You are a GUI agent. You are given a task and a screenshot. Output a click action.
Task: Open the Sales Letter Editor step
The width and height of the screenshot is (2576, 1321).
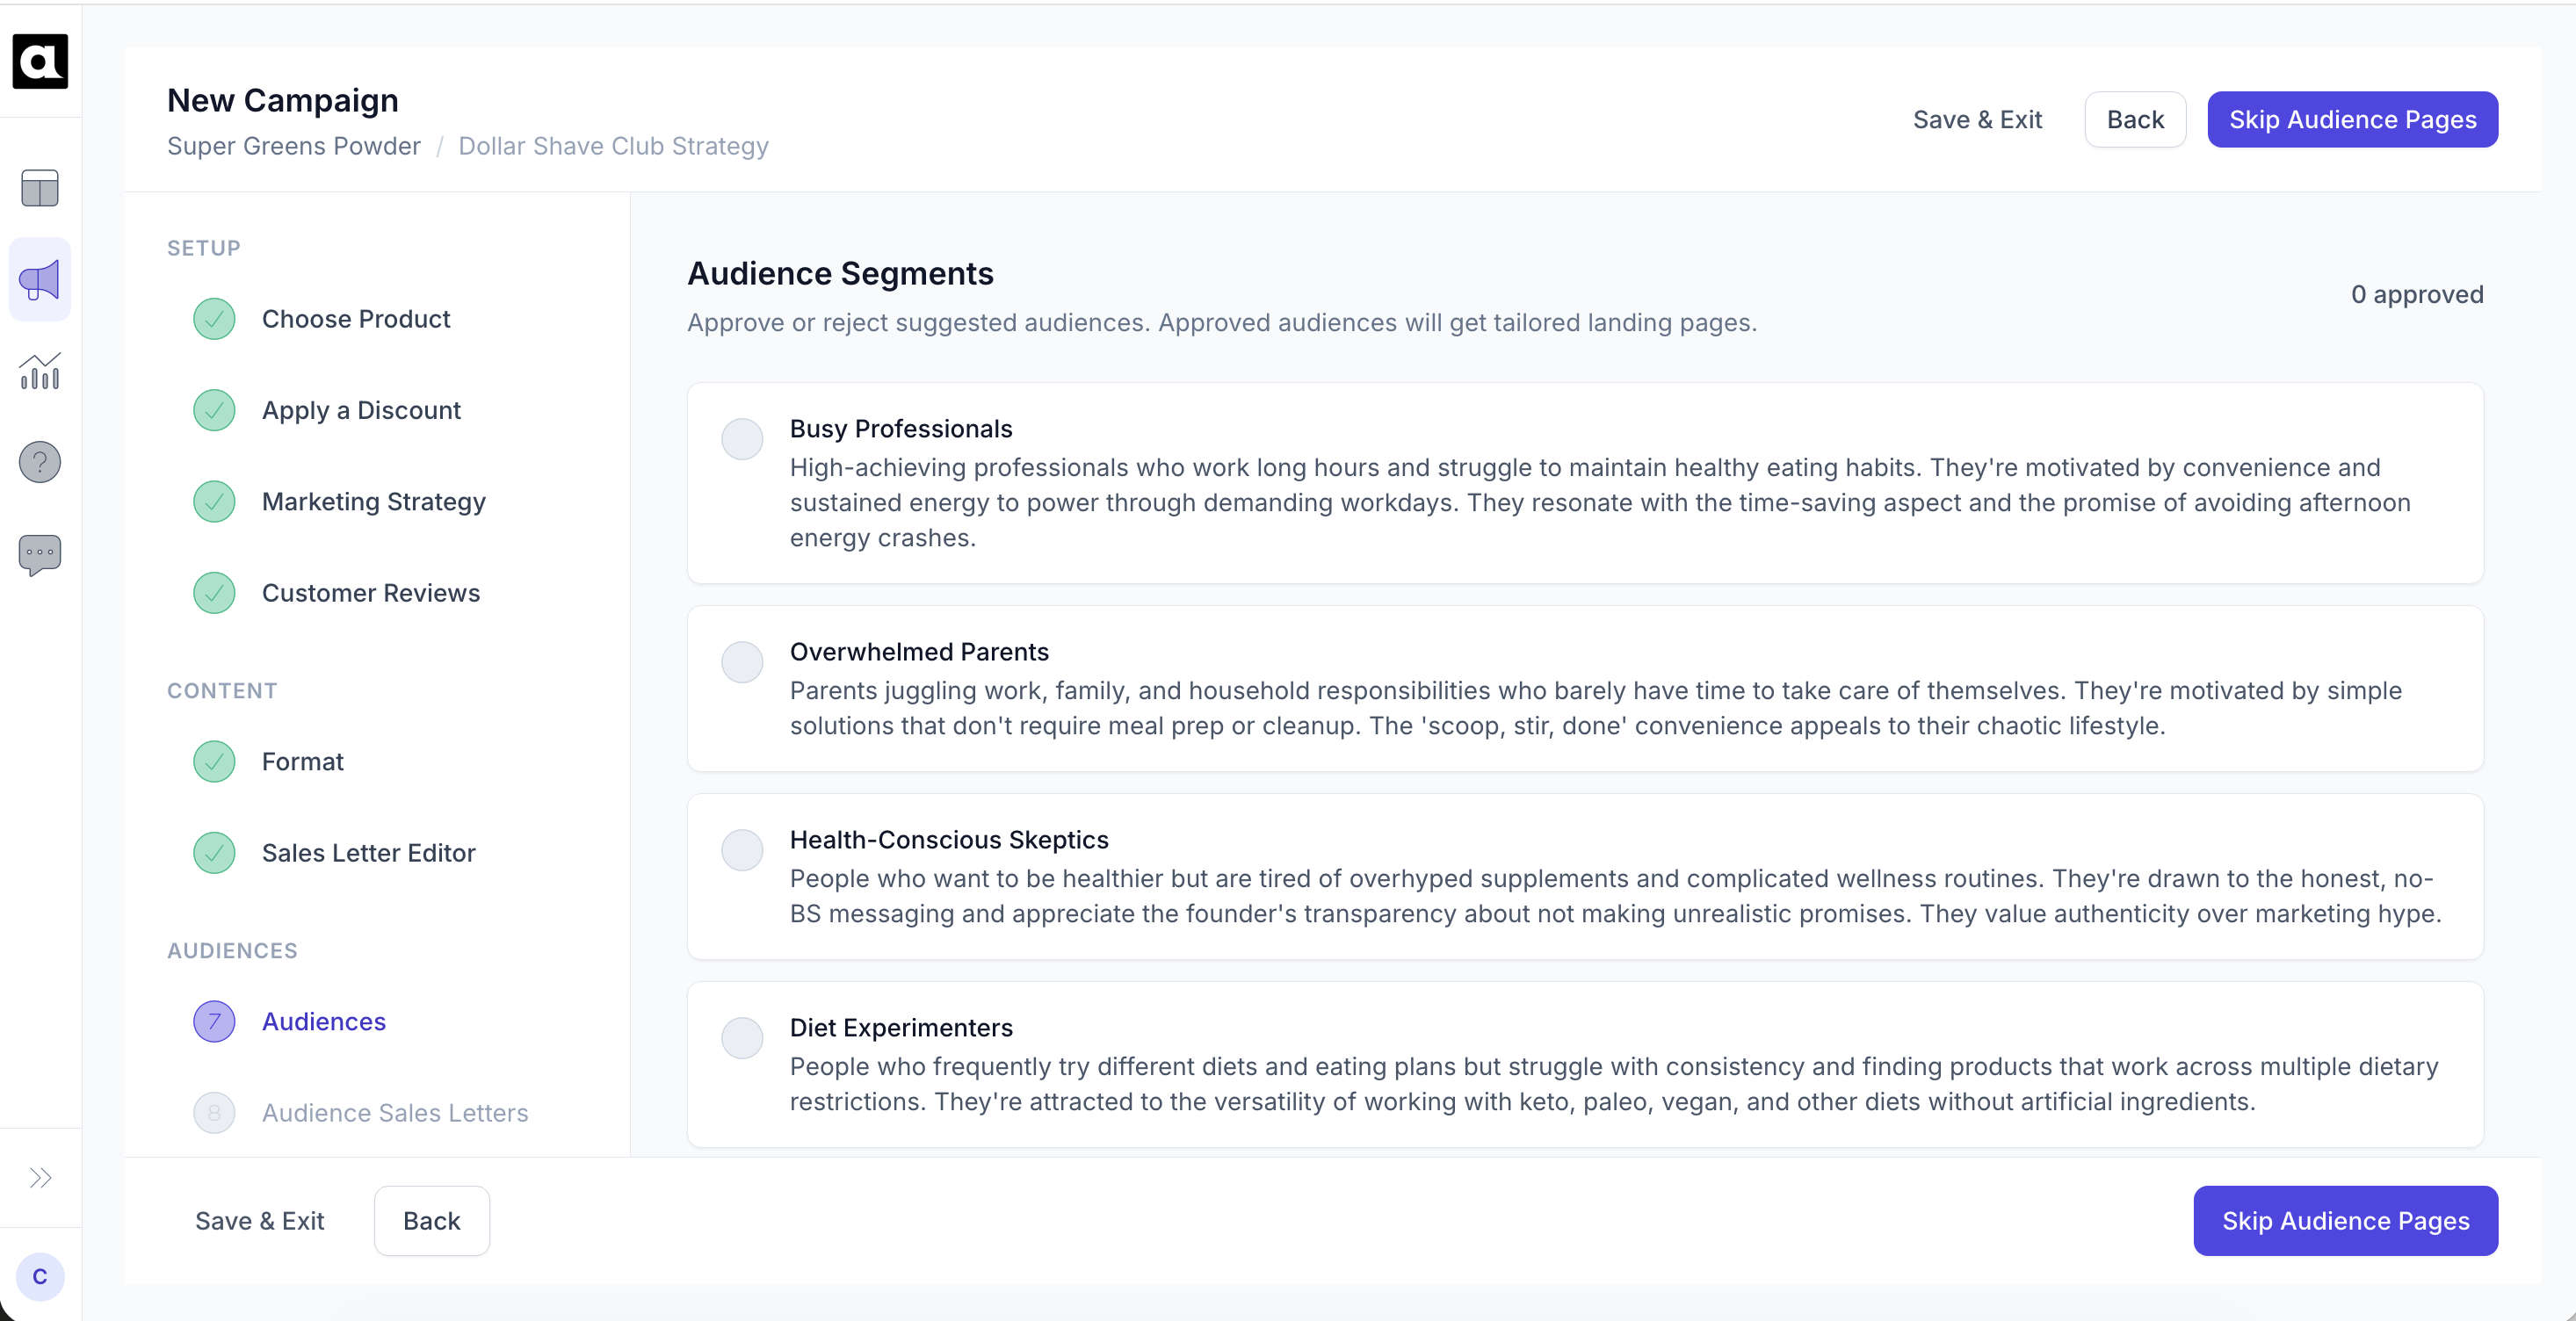(x=368, y=853)
